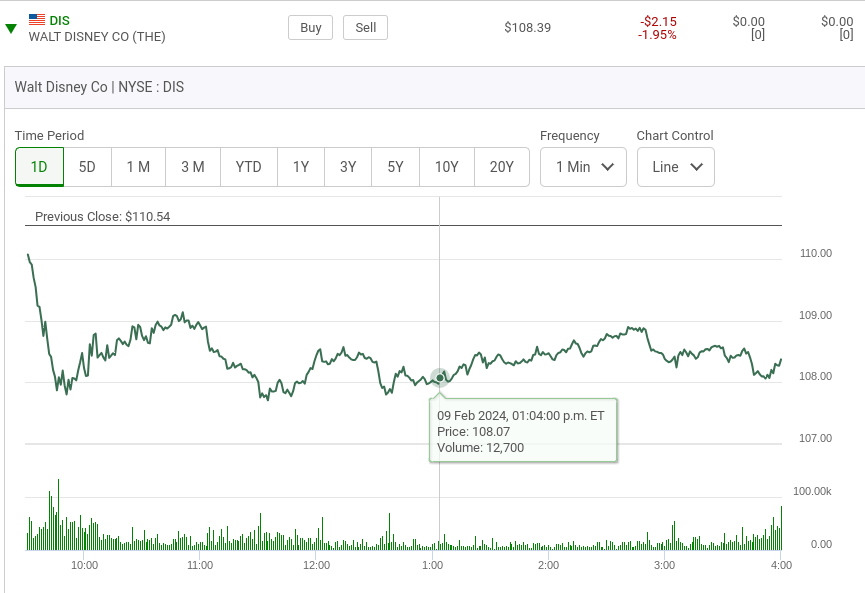Image resolution: width=865 pixels, height=593 pixels.
Task: Select the 1Y time period
Action: (301, 167)
